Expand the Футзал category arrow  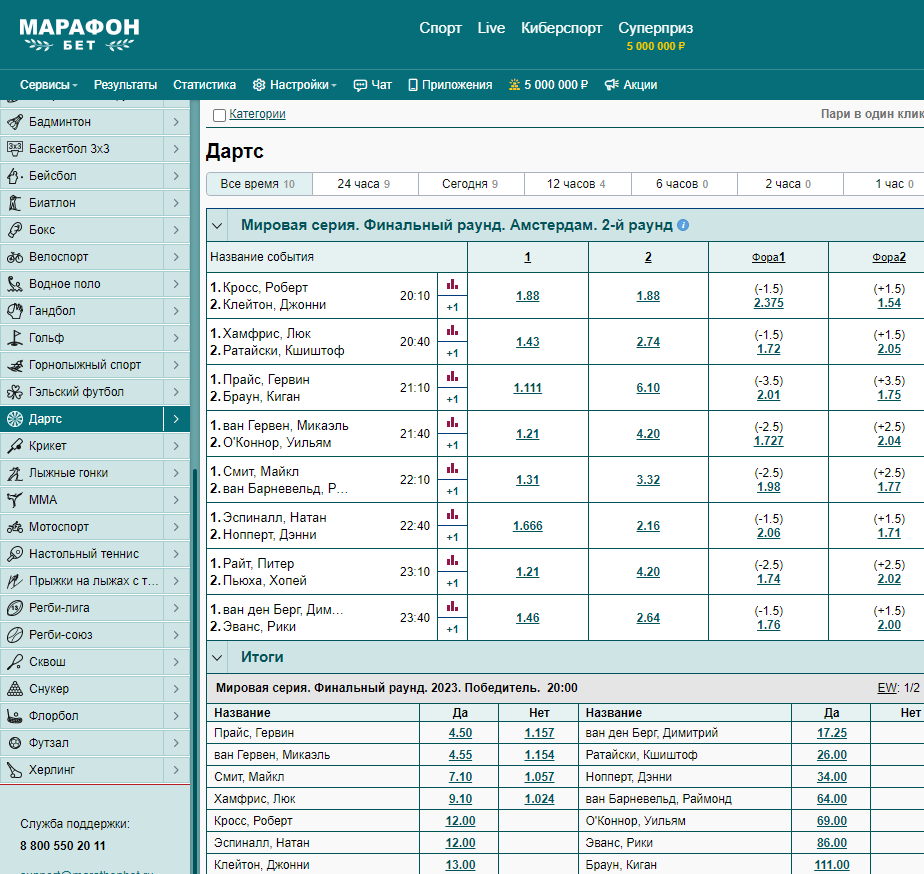click(176, 743)
